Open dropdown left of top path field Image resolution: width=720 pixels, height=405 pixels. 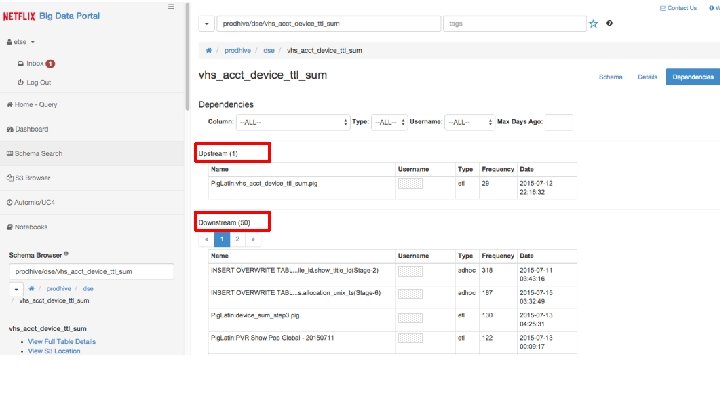pos(207,24)
